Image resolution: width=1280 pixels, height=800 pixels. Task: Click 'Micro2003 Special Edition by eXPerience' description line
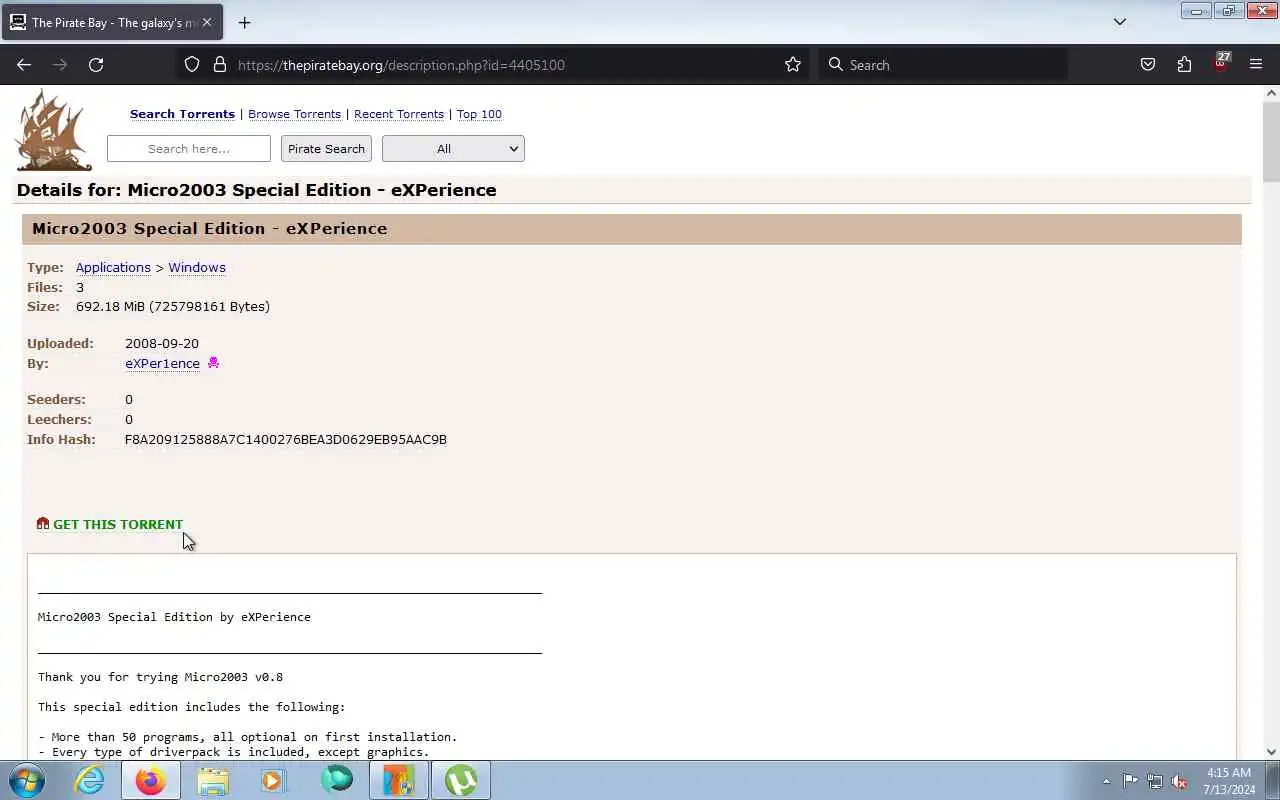[x=174, y=617]
